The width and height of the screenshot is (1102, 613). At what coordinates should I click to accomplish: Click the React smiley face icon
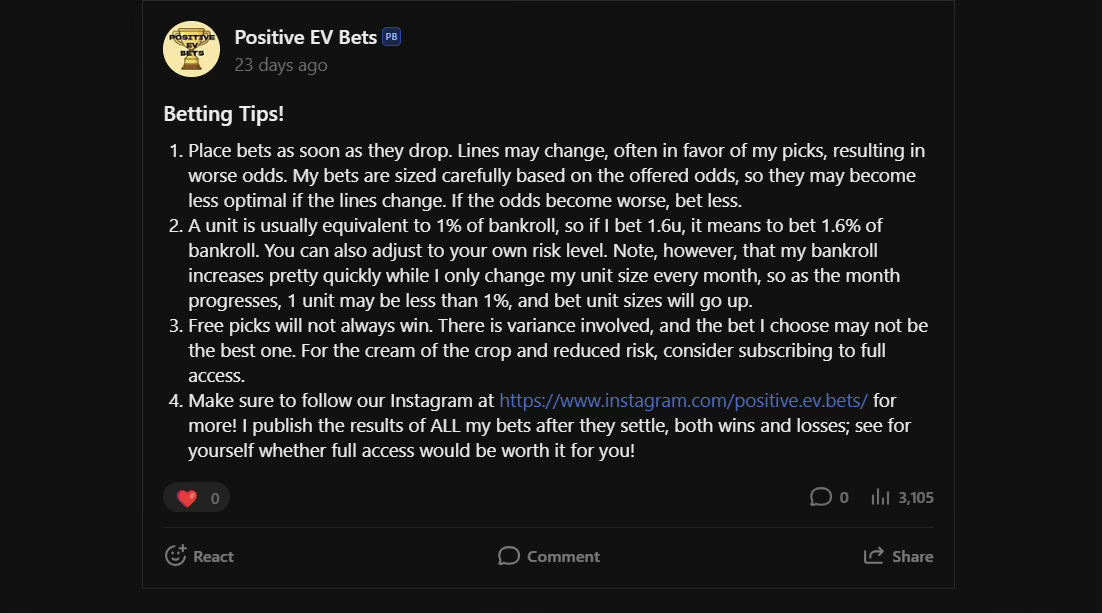click(176, 556)
